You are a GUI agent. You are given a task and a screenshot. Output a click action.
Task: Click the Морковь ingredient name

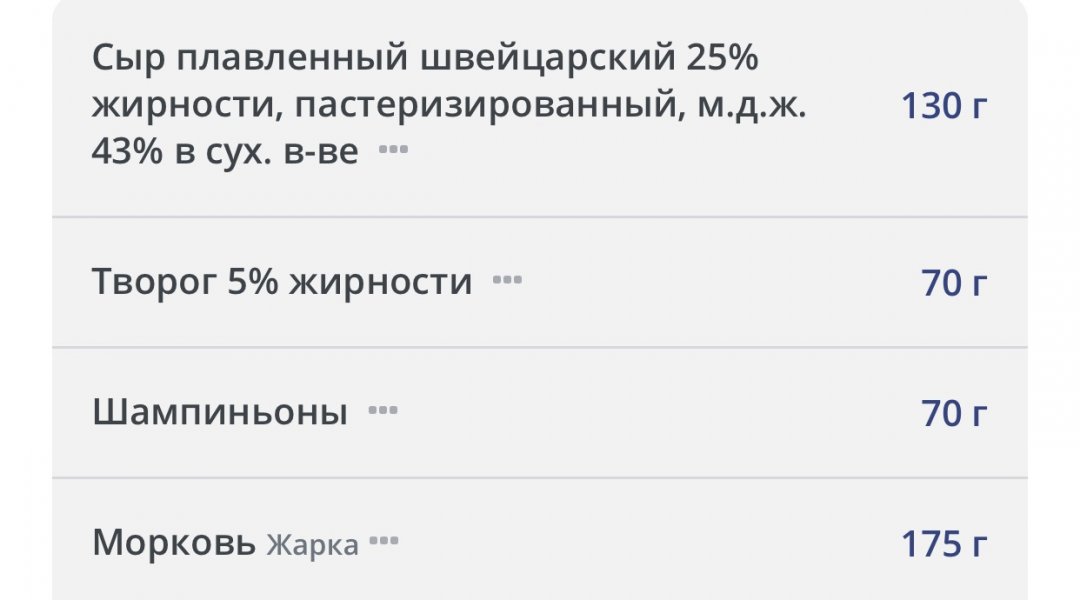[x=174, y=544]
